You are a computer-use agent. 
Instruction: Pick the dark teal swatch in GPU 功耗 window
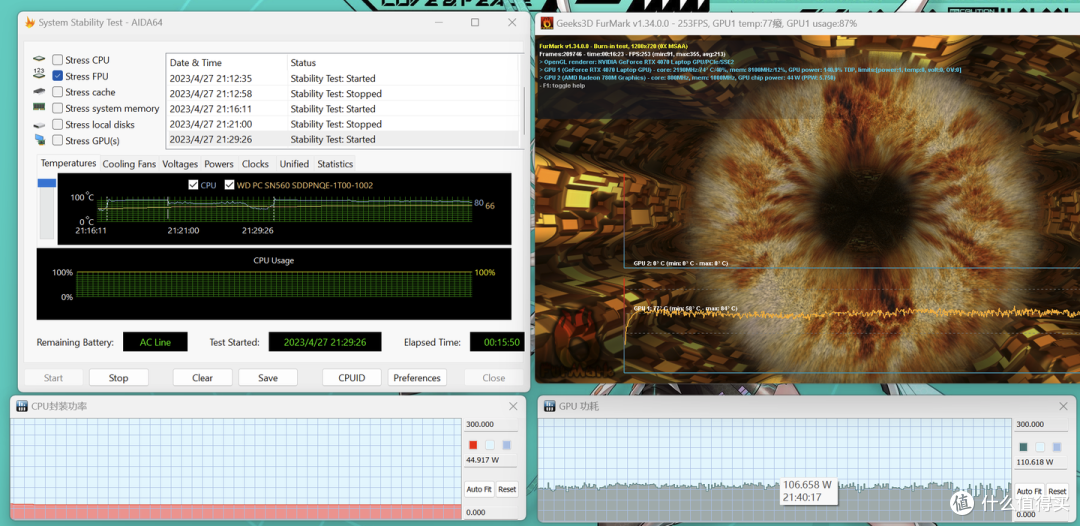point(1024,446)
